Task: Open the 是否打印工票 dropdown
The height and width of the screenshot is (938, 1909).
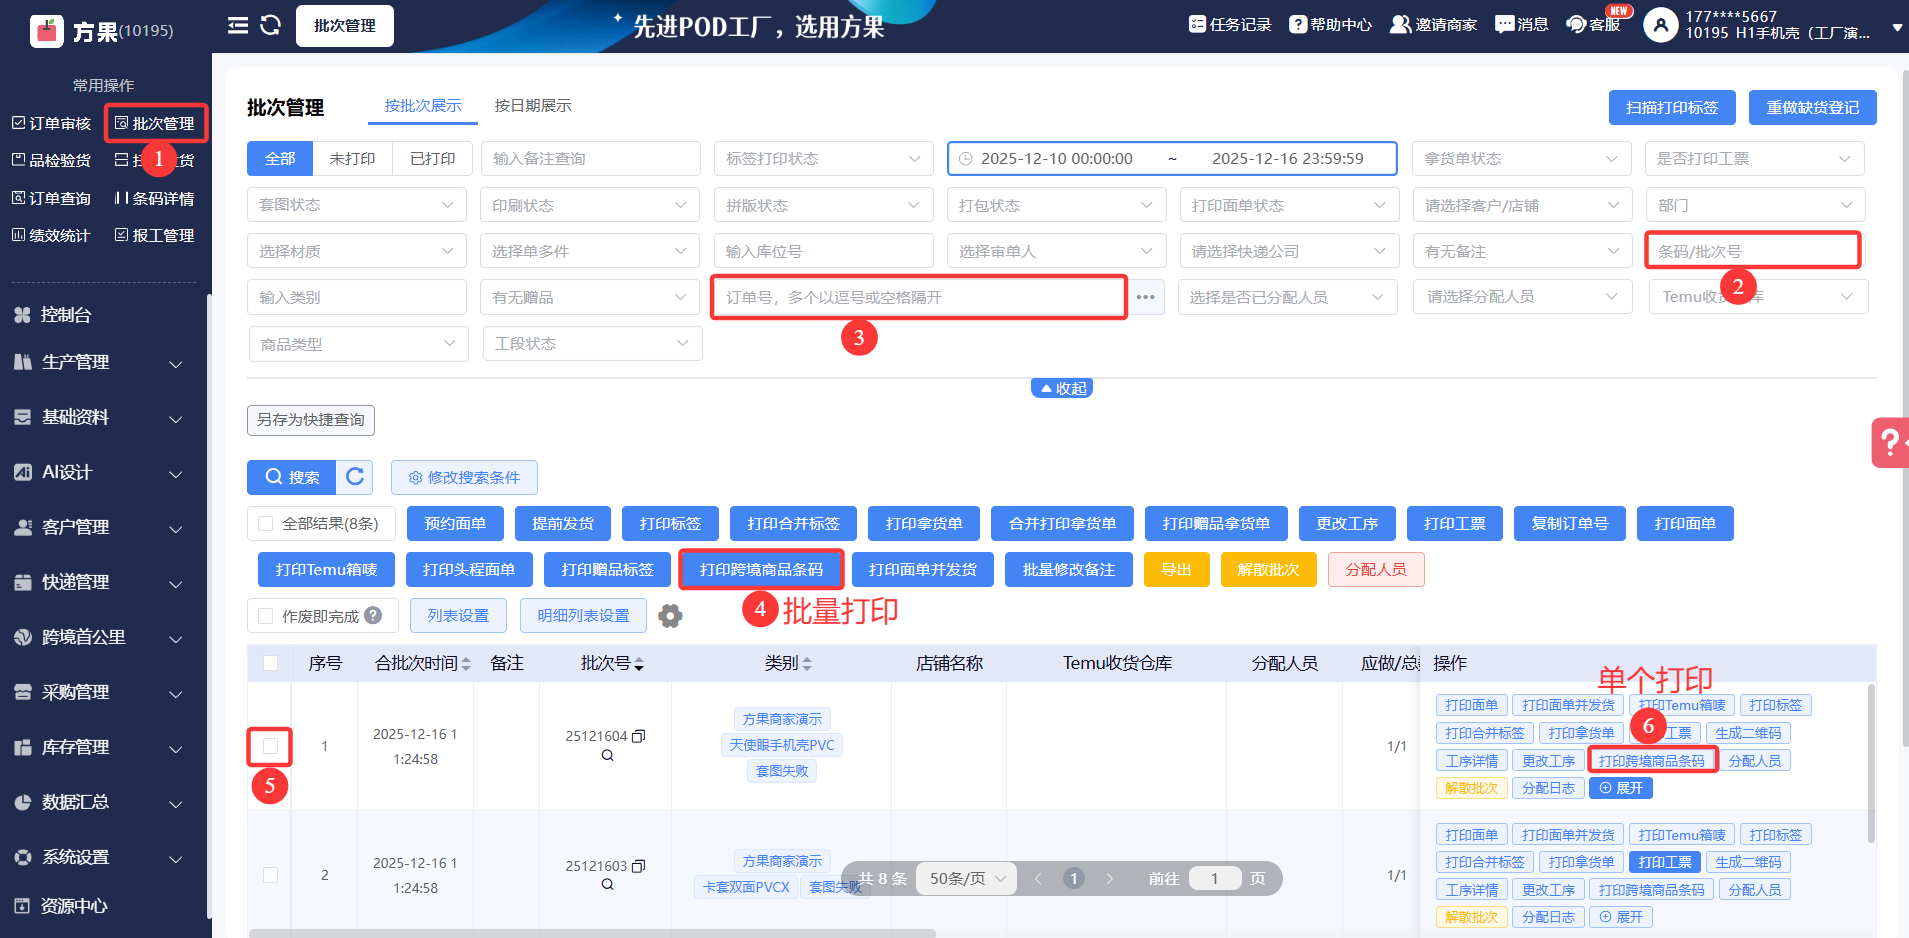Action: click(x=1754, y=158)
